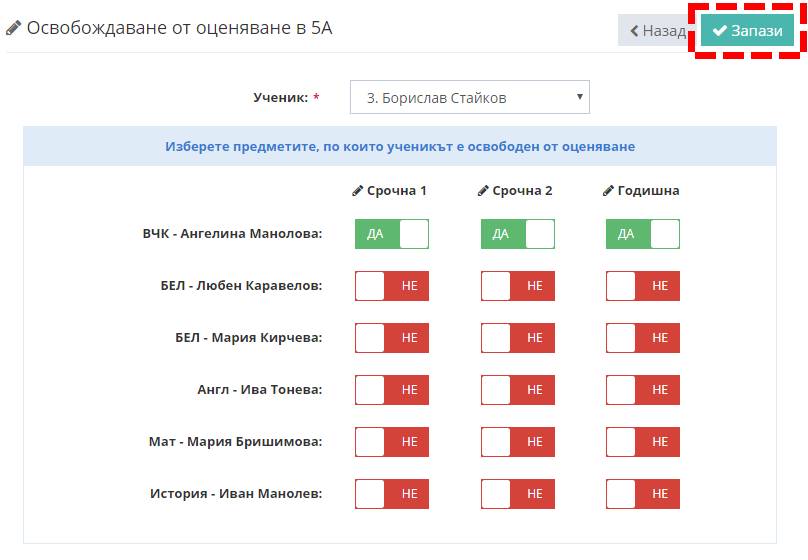This screenshot has height=560, width=808.
Task: Click the dropdown arrow next to Борислав Стайков
Action: (580, 97)
